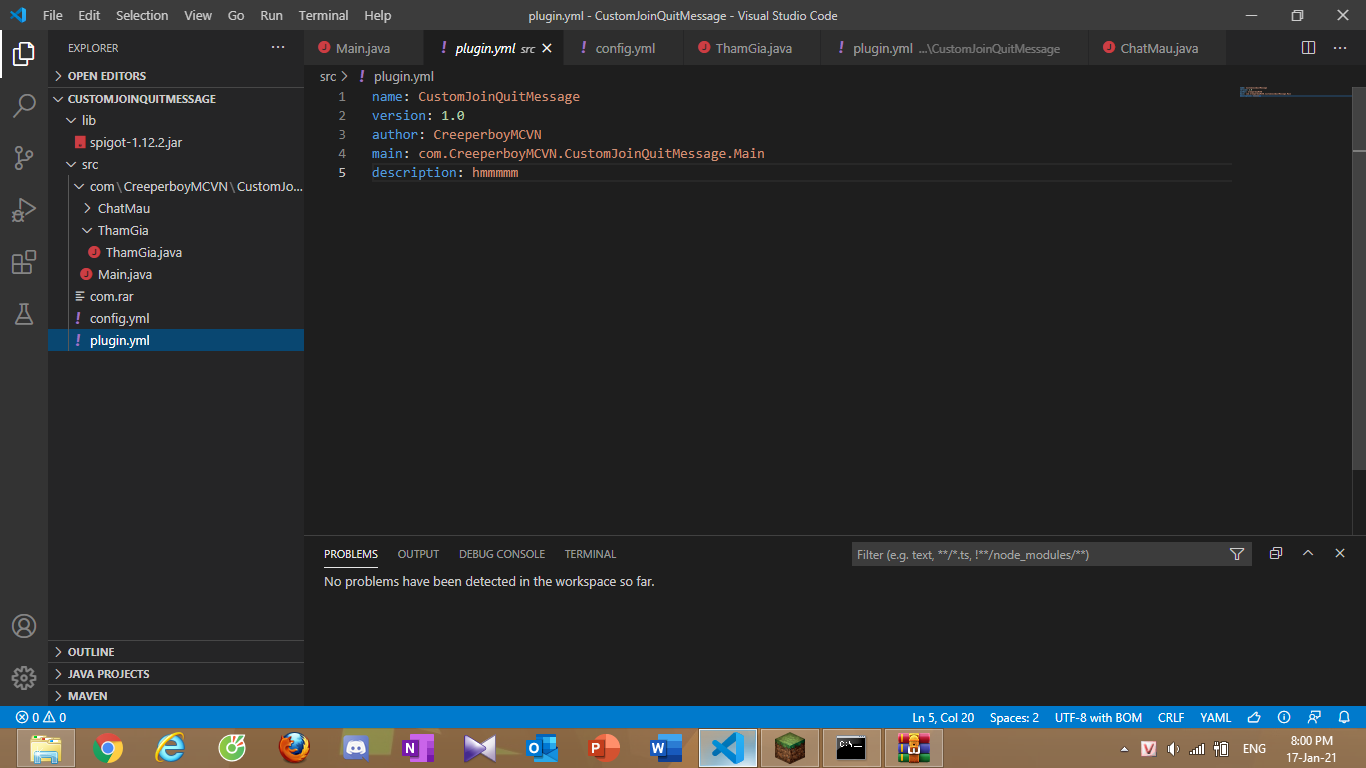
Task: Click the split editor right icon
Action: tap(1308, 48)
